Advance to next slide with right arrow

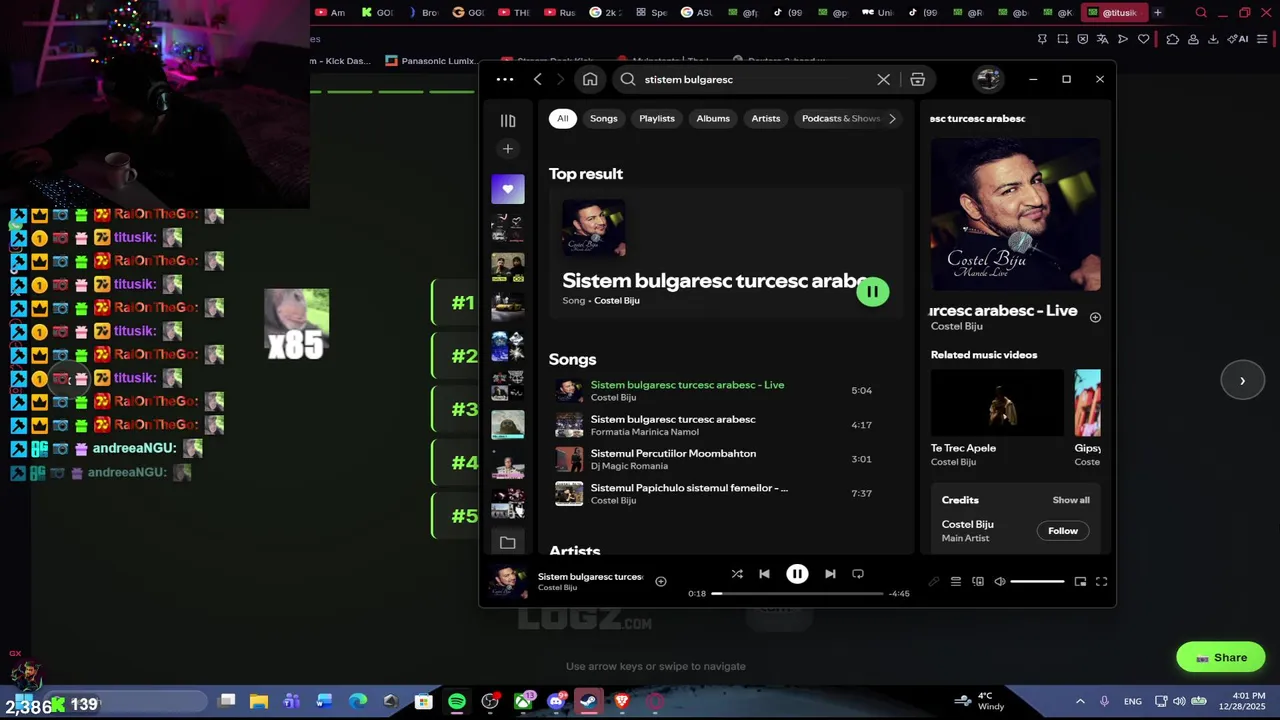click(1242, 380)
